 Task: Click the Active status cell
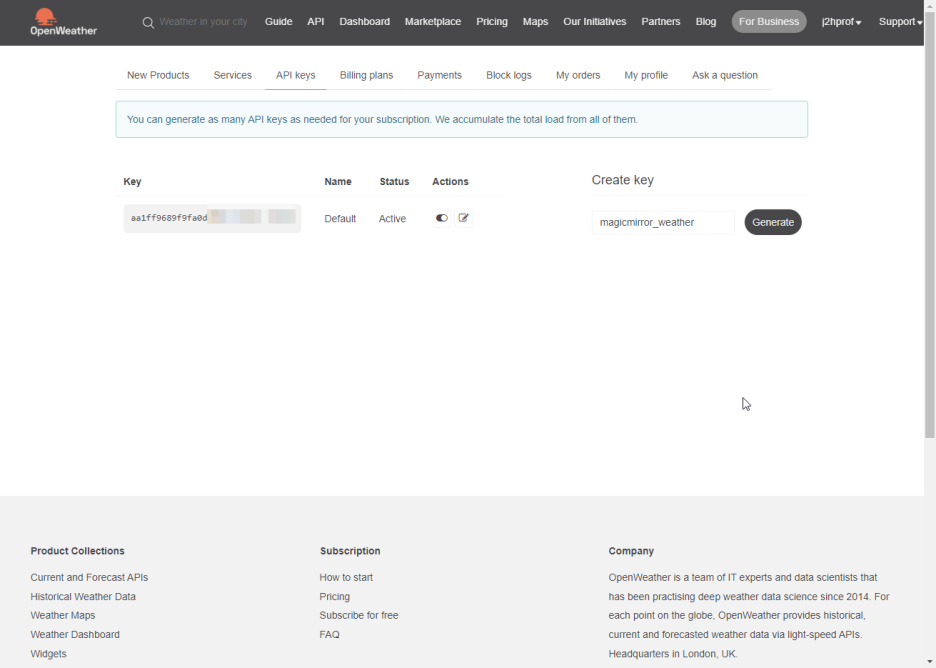tap(392, 219)
